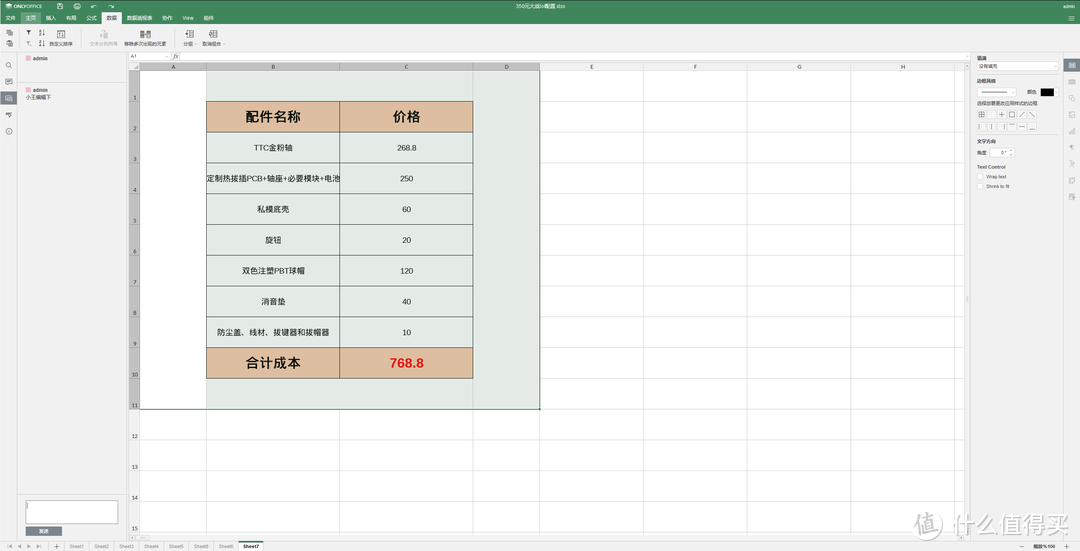Screen dimensions: 1080x551
Task: Open the border line style dropdown
Action: coord(996,92)
